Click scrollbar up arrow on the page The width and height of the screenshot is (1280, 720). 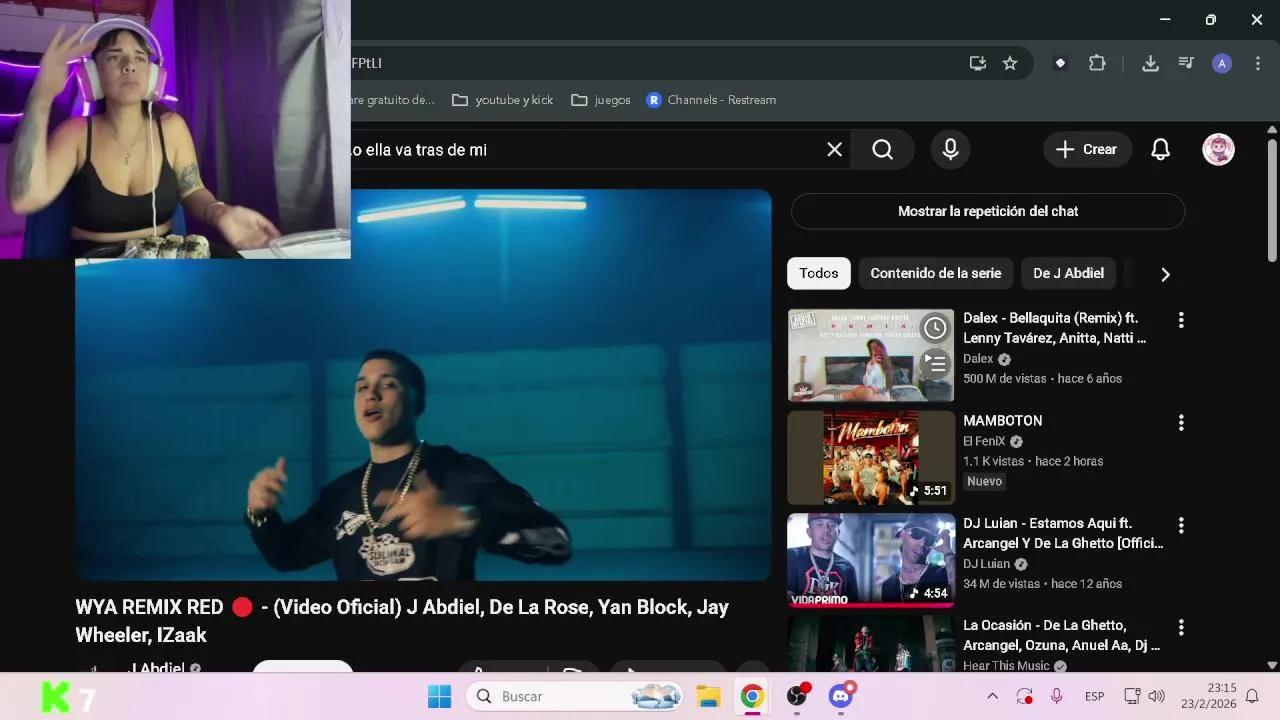[x=1272, y=129]
